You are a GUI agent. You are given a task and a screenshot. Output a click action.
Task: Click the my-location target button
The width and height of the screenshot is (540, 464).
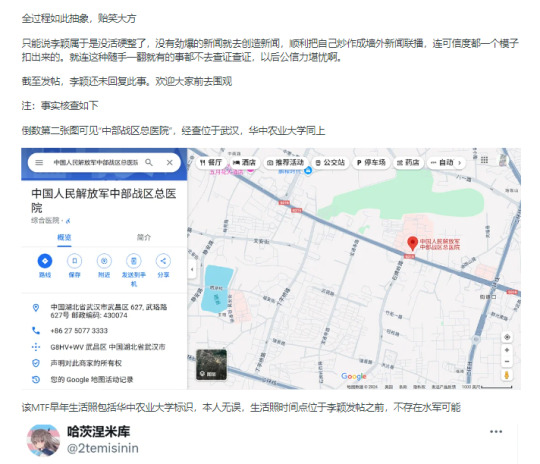click(x=507, y=337)
